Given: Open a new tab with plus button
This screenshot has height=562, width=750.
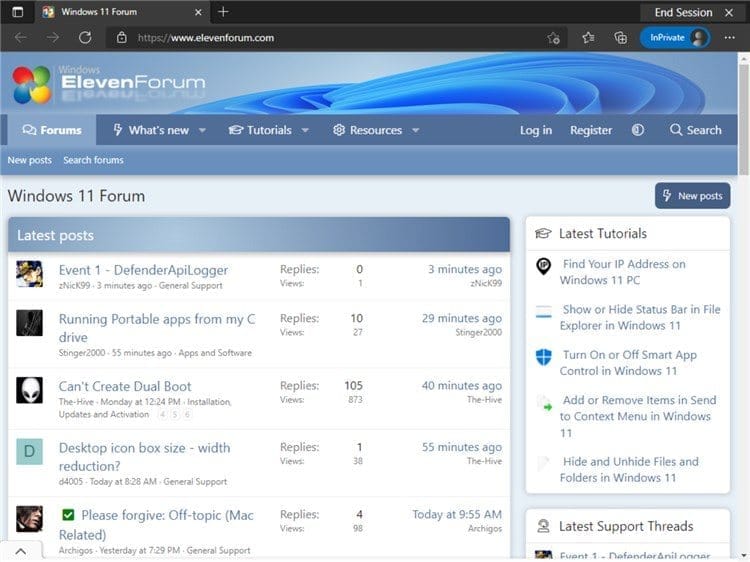Looking at the screenshot, I should click(x=223, y=12).
